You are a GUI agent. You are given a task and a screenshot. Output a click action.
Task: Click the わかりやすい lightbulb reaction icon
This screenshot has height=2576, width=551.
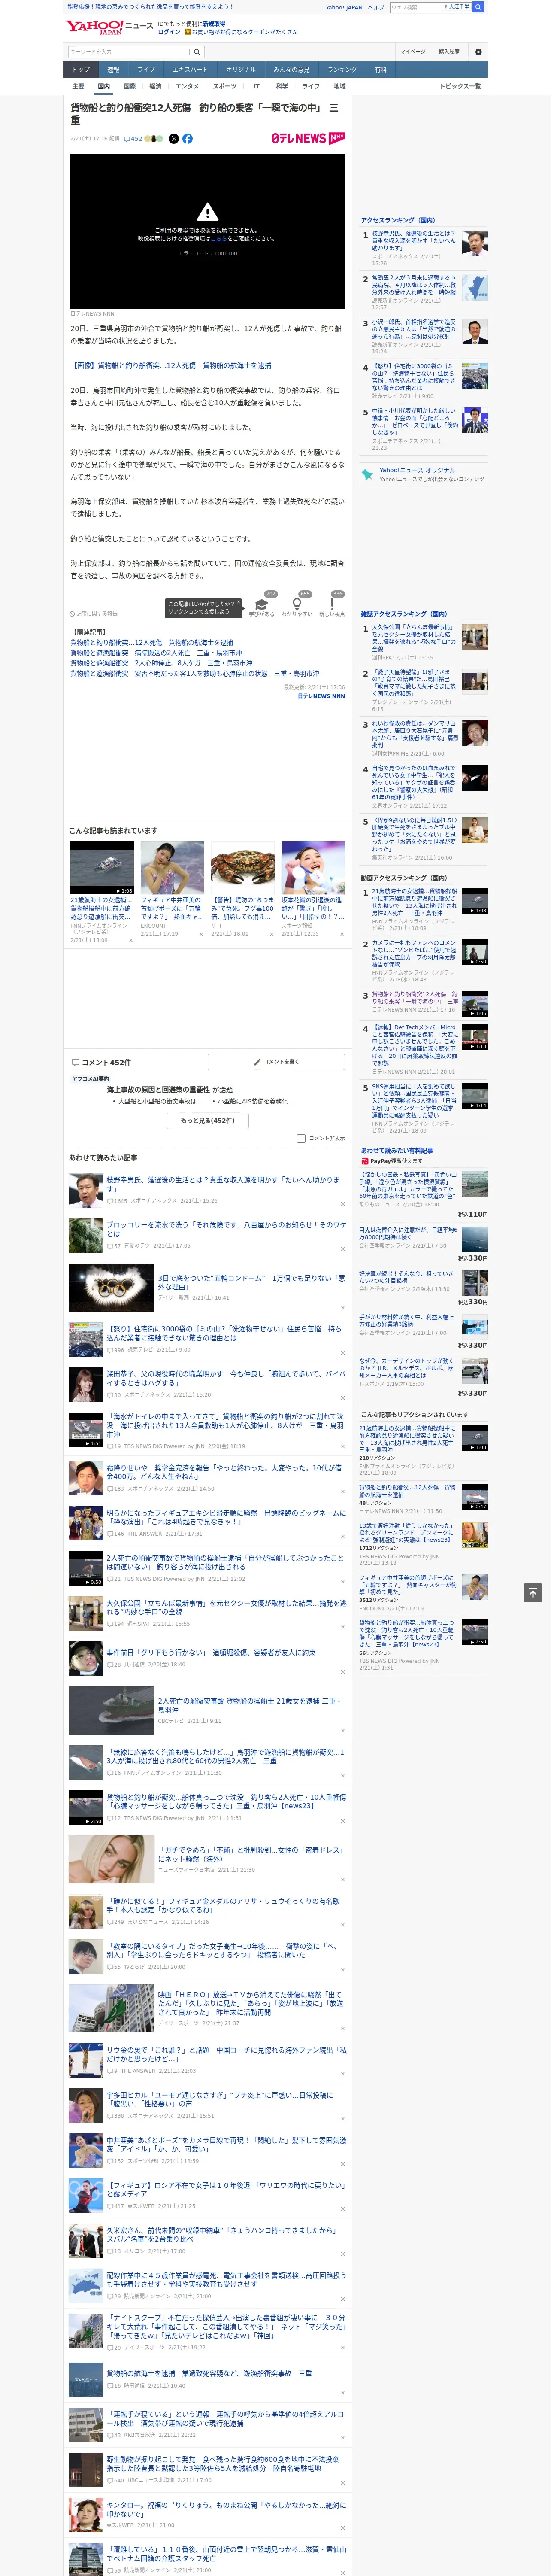click(297, 604)
